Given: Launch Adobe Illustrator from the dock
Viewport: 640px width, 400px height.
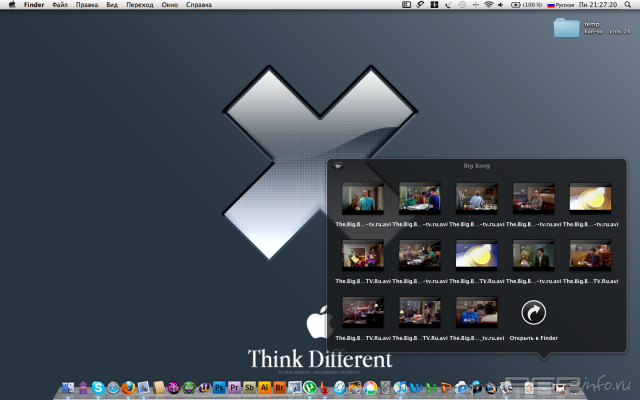Looking at the screenshot, I should point(264,388).
